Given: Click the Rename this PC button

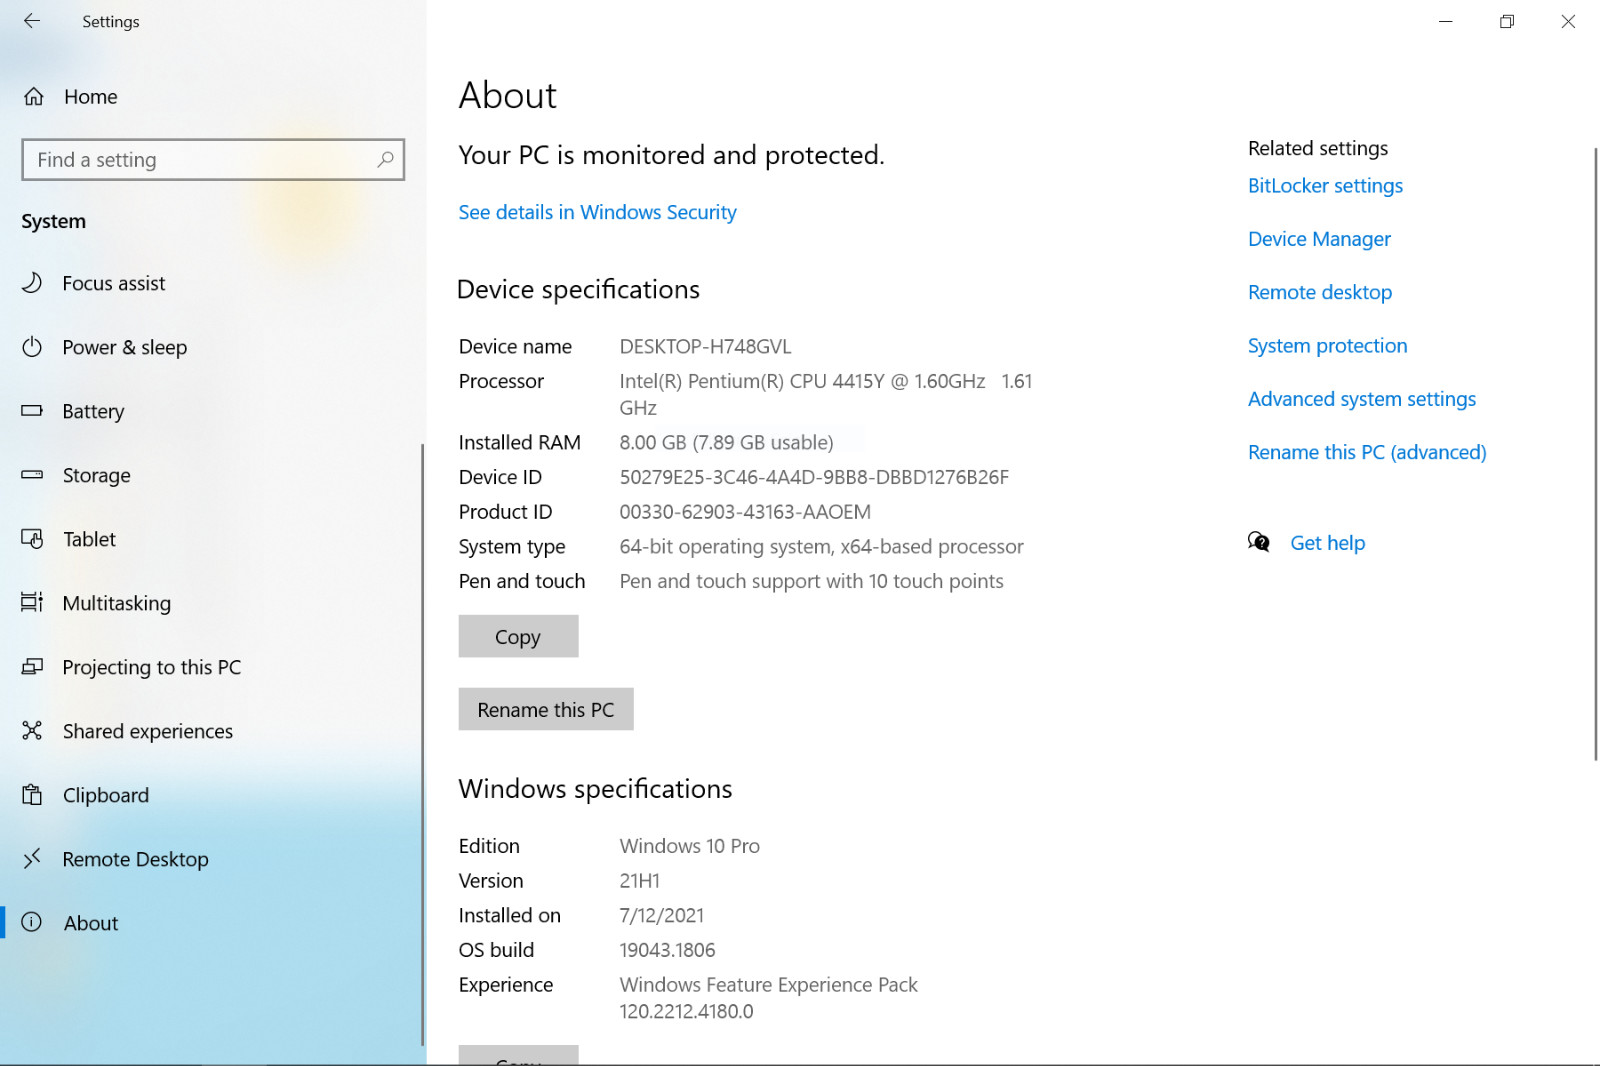Looking at the screenshot, I should coord(546,709).
